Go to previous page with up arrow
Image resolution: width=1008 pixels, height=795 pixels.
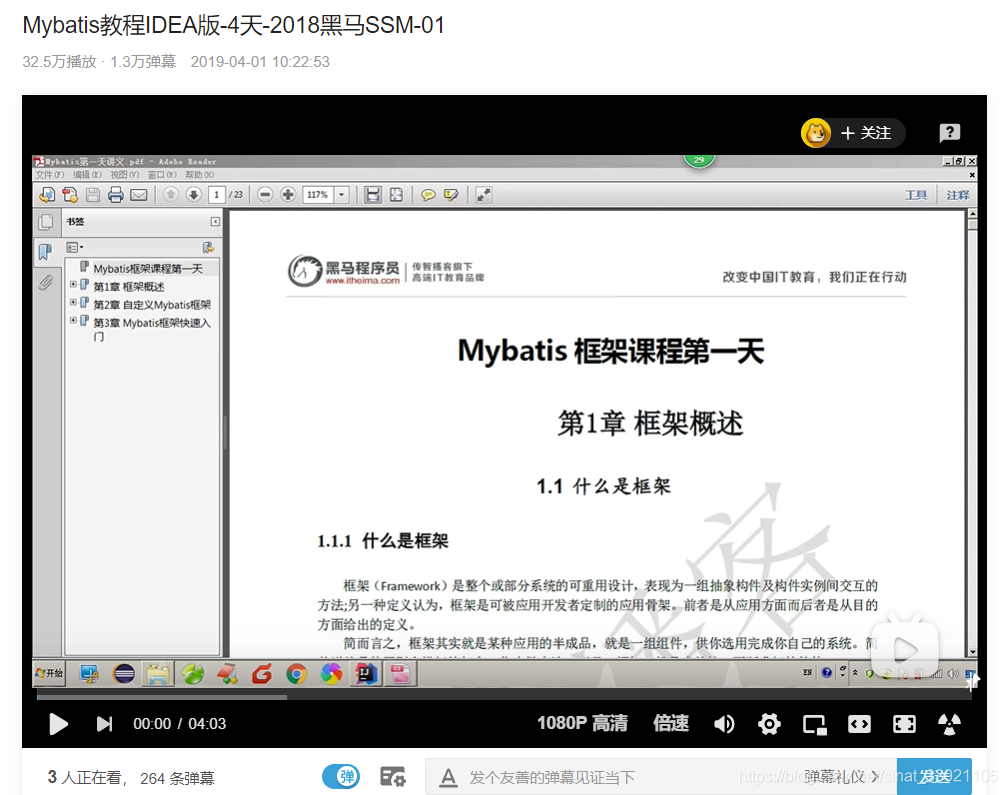click(x=170, y=194)
